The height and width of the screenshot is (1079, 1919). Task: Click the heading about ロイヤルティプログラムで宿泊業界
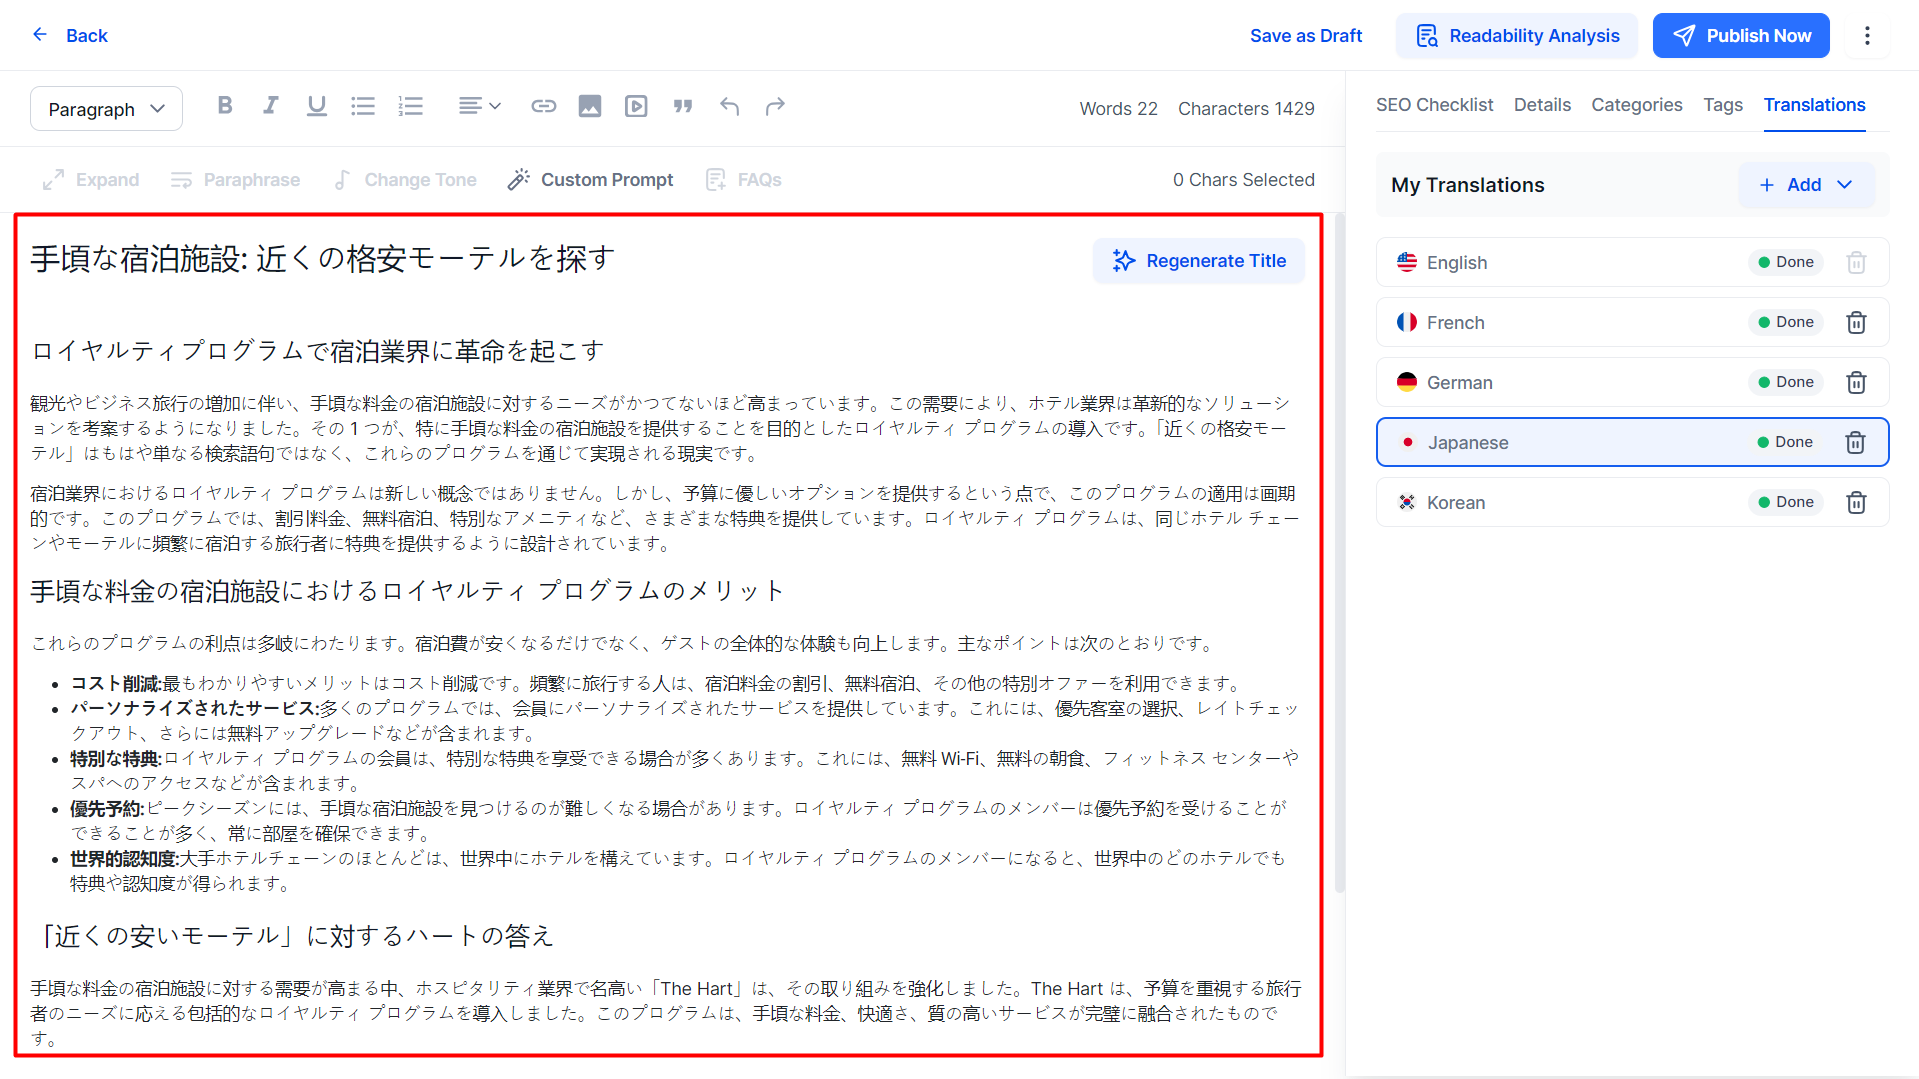[317, 351]
